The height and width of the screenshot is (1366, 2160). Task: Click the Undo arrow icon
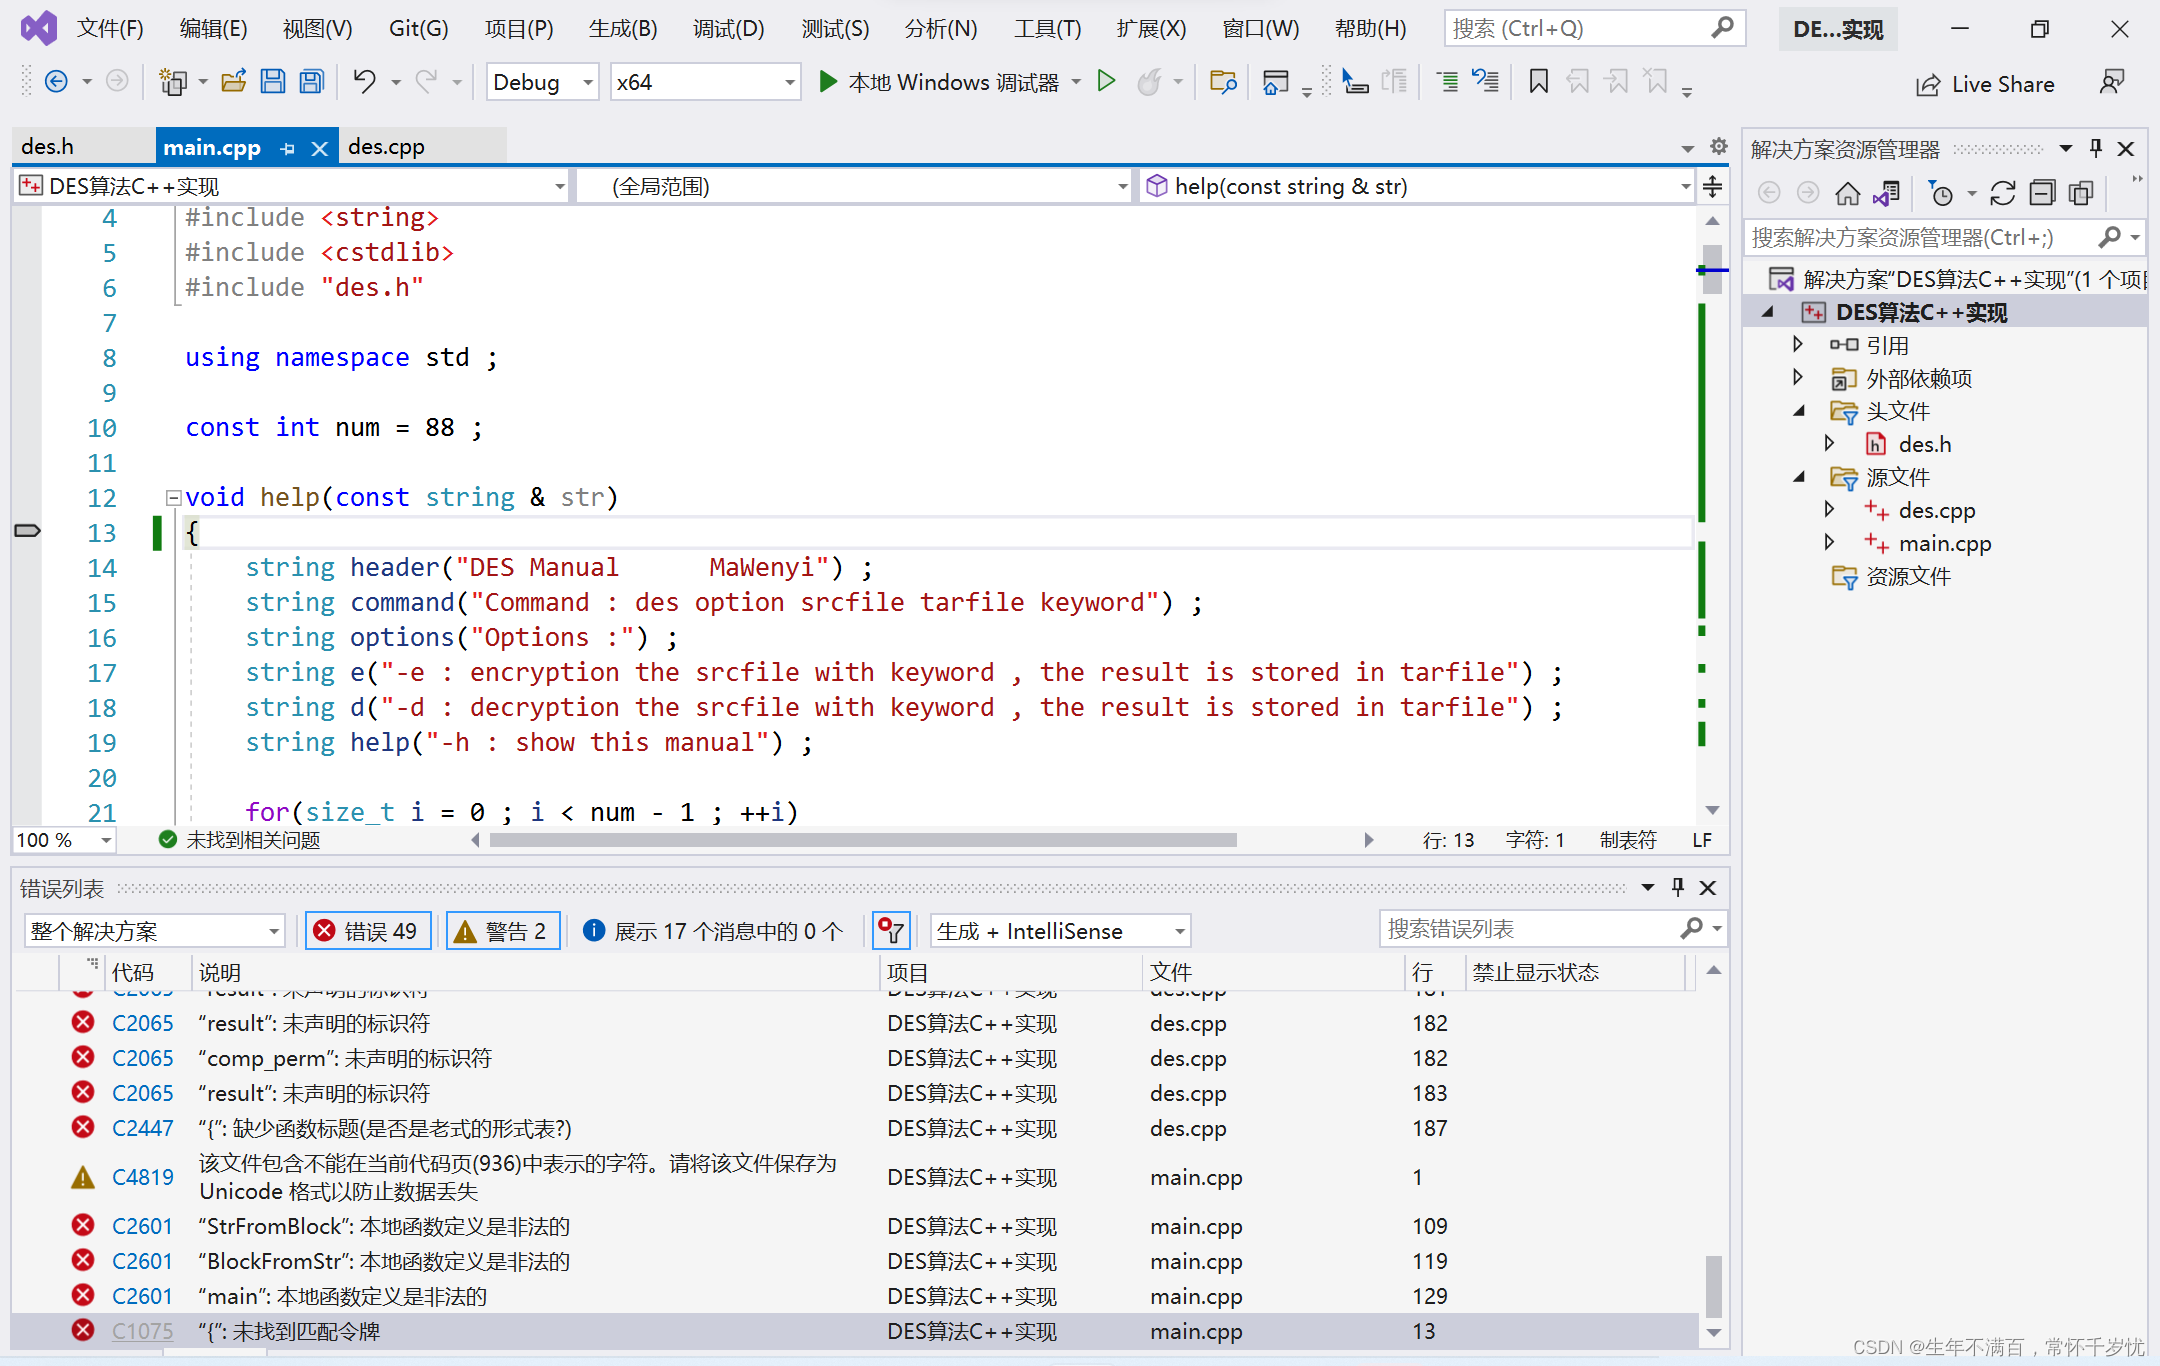tap(364, 82)
